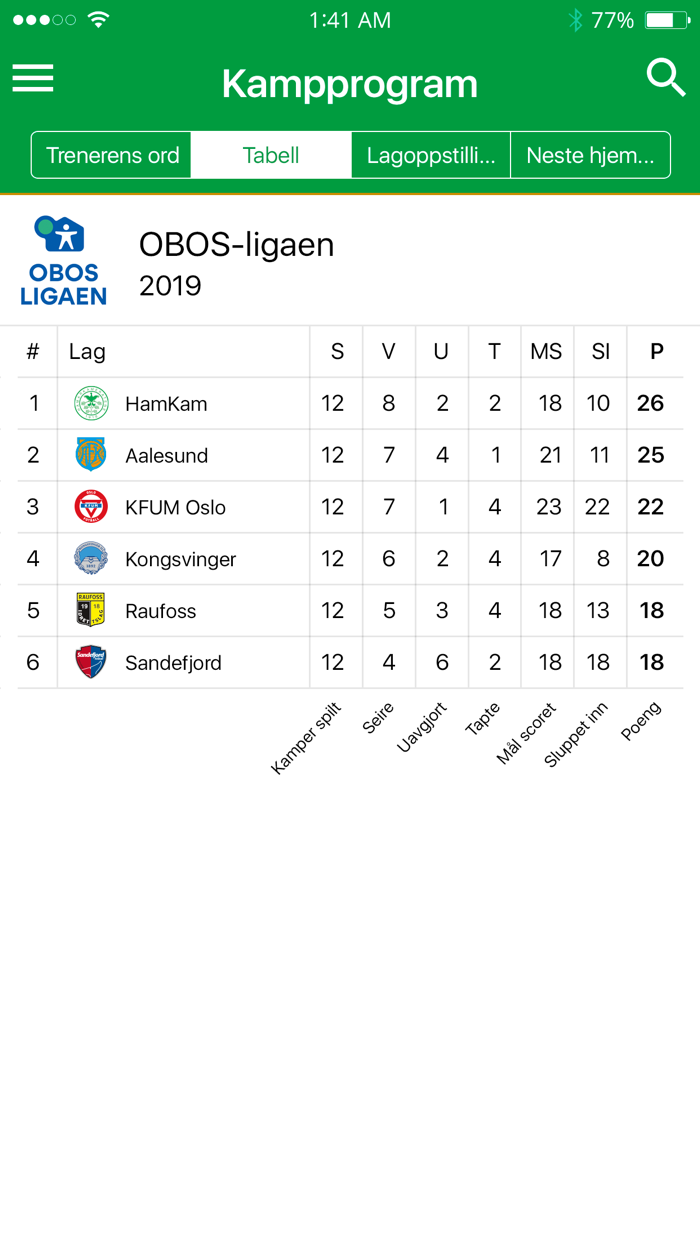Click the Raufoss club badge
The width and height of the screenshot is (700, 1244).
(x=90, y=610)
